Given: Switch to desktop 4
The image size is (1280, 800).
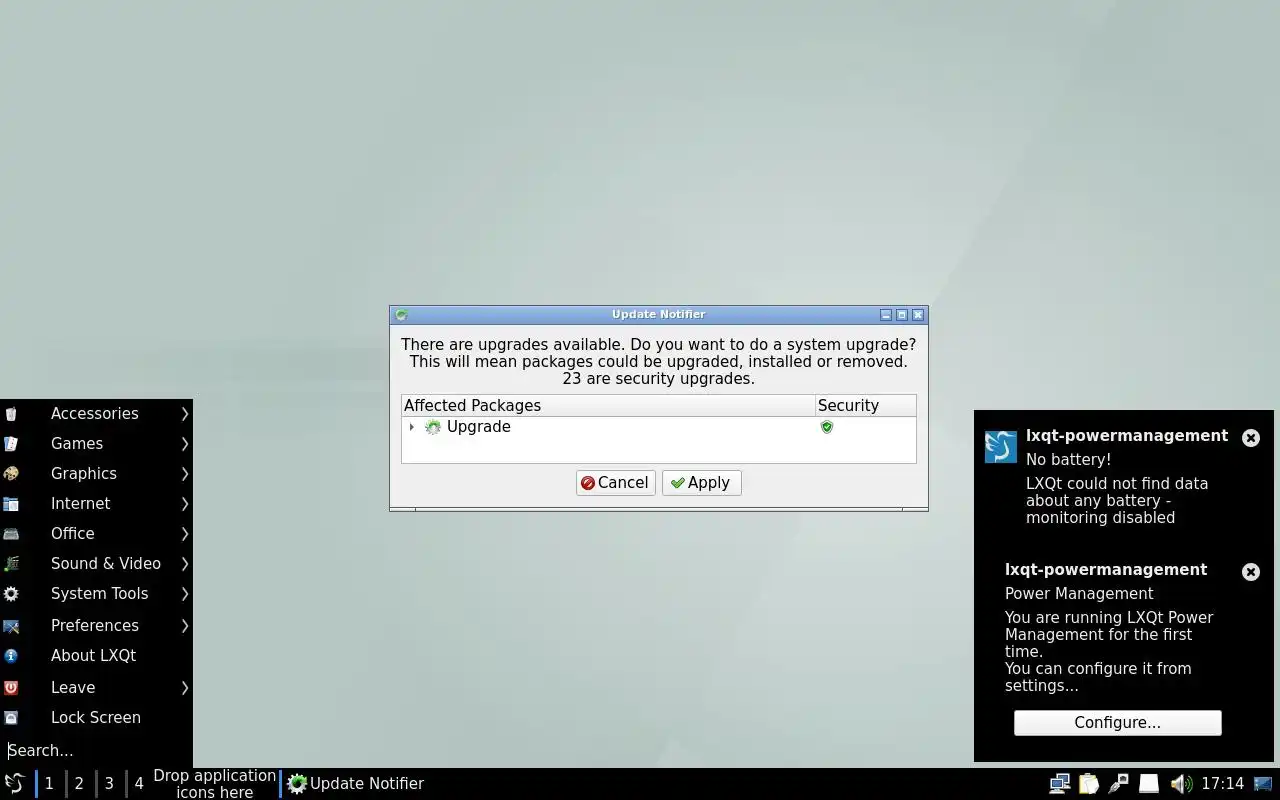Looking at the screenshot, I should [x=139, y=783].
